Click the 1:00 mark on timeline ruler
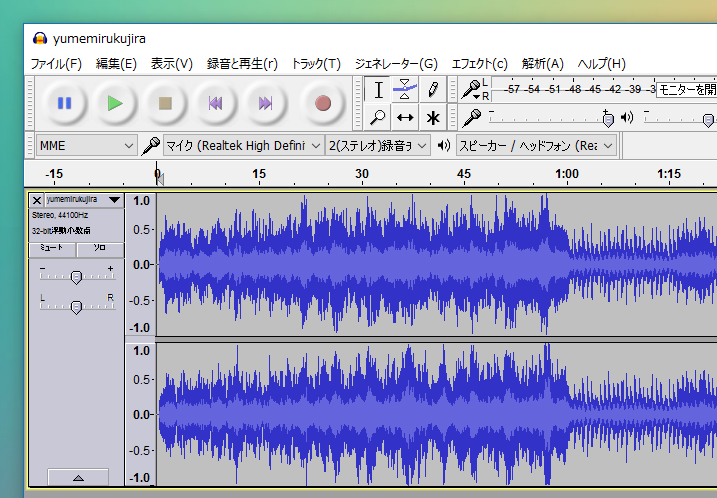717x498 pixels. coord(567,174)
